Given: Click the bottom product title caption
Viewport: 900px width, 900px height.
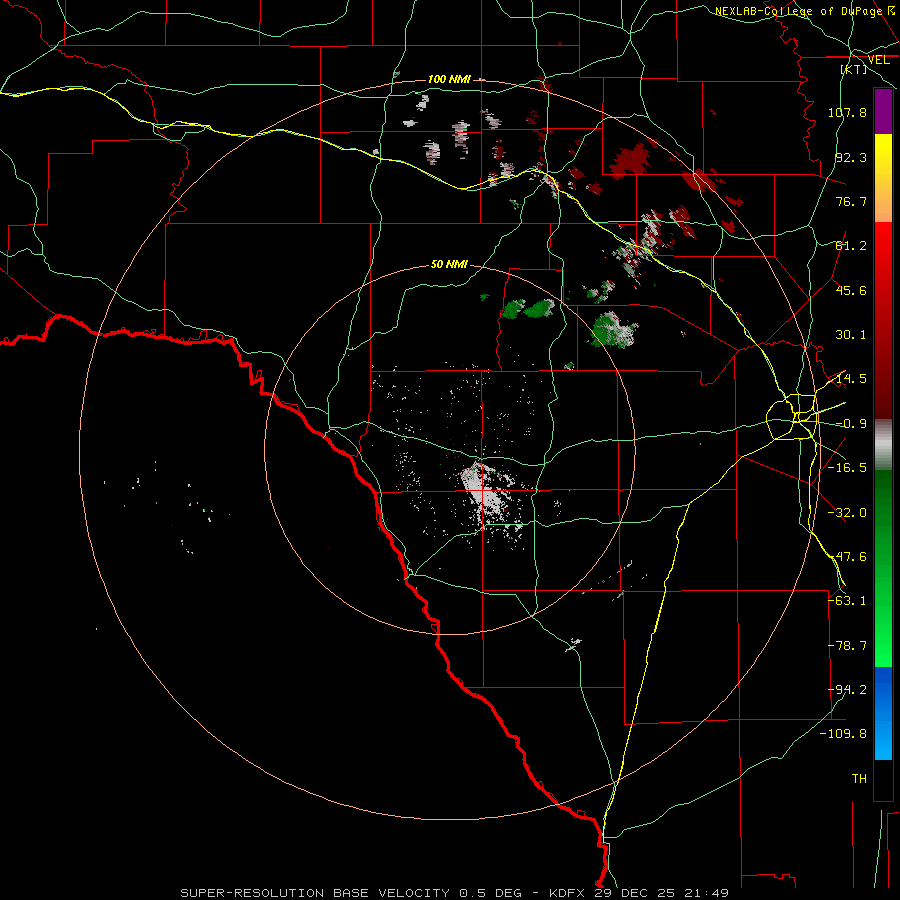Looking at the screenshot, I should click(x=455, y=893).
